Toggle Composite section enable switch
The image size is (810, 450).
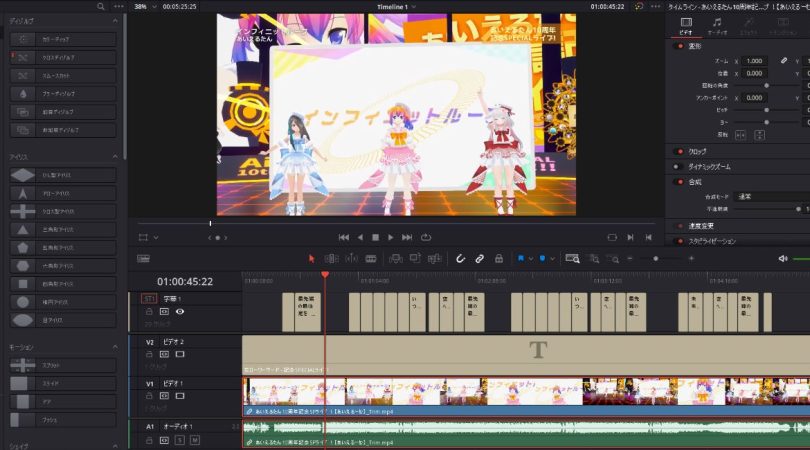point(679,182)
